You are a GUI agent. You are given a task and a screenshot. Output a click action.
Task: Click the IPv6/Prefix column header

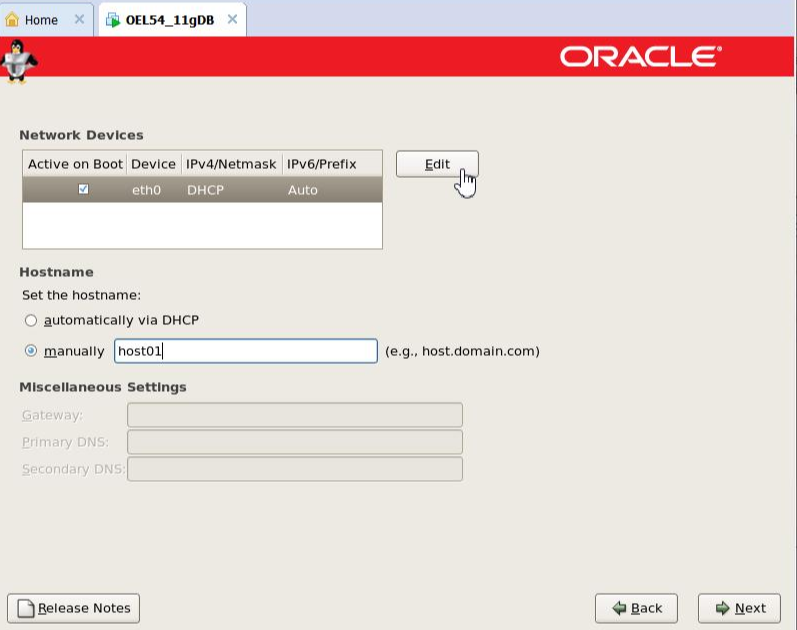[332, 164]
